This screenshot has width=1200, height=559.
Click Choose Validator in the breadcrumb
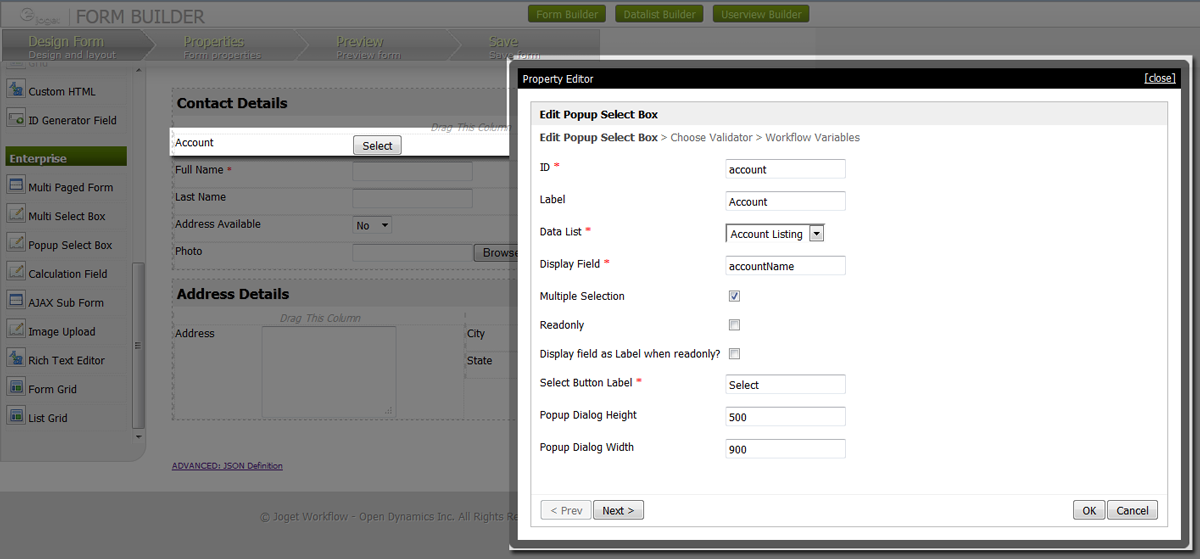(711, 138)
